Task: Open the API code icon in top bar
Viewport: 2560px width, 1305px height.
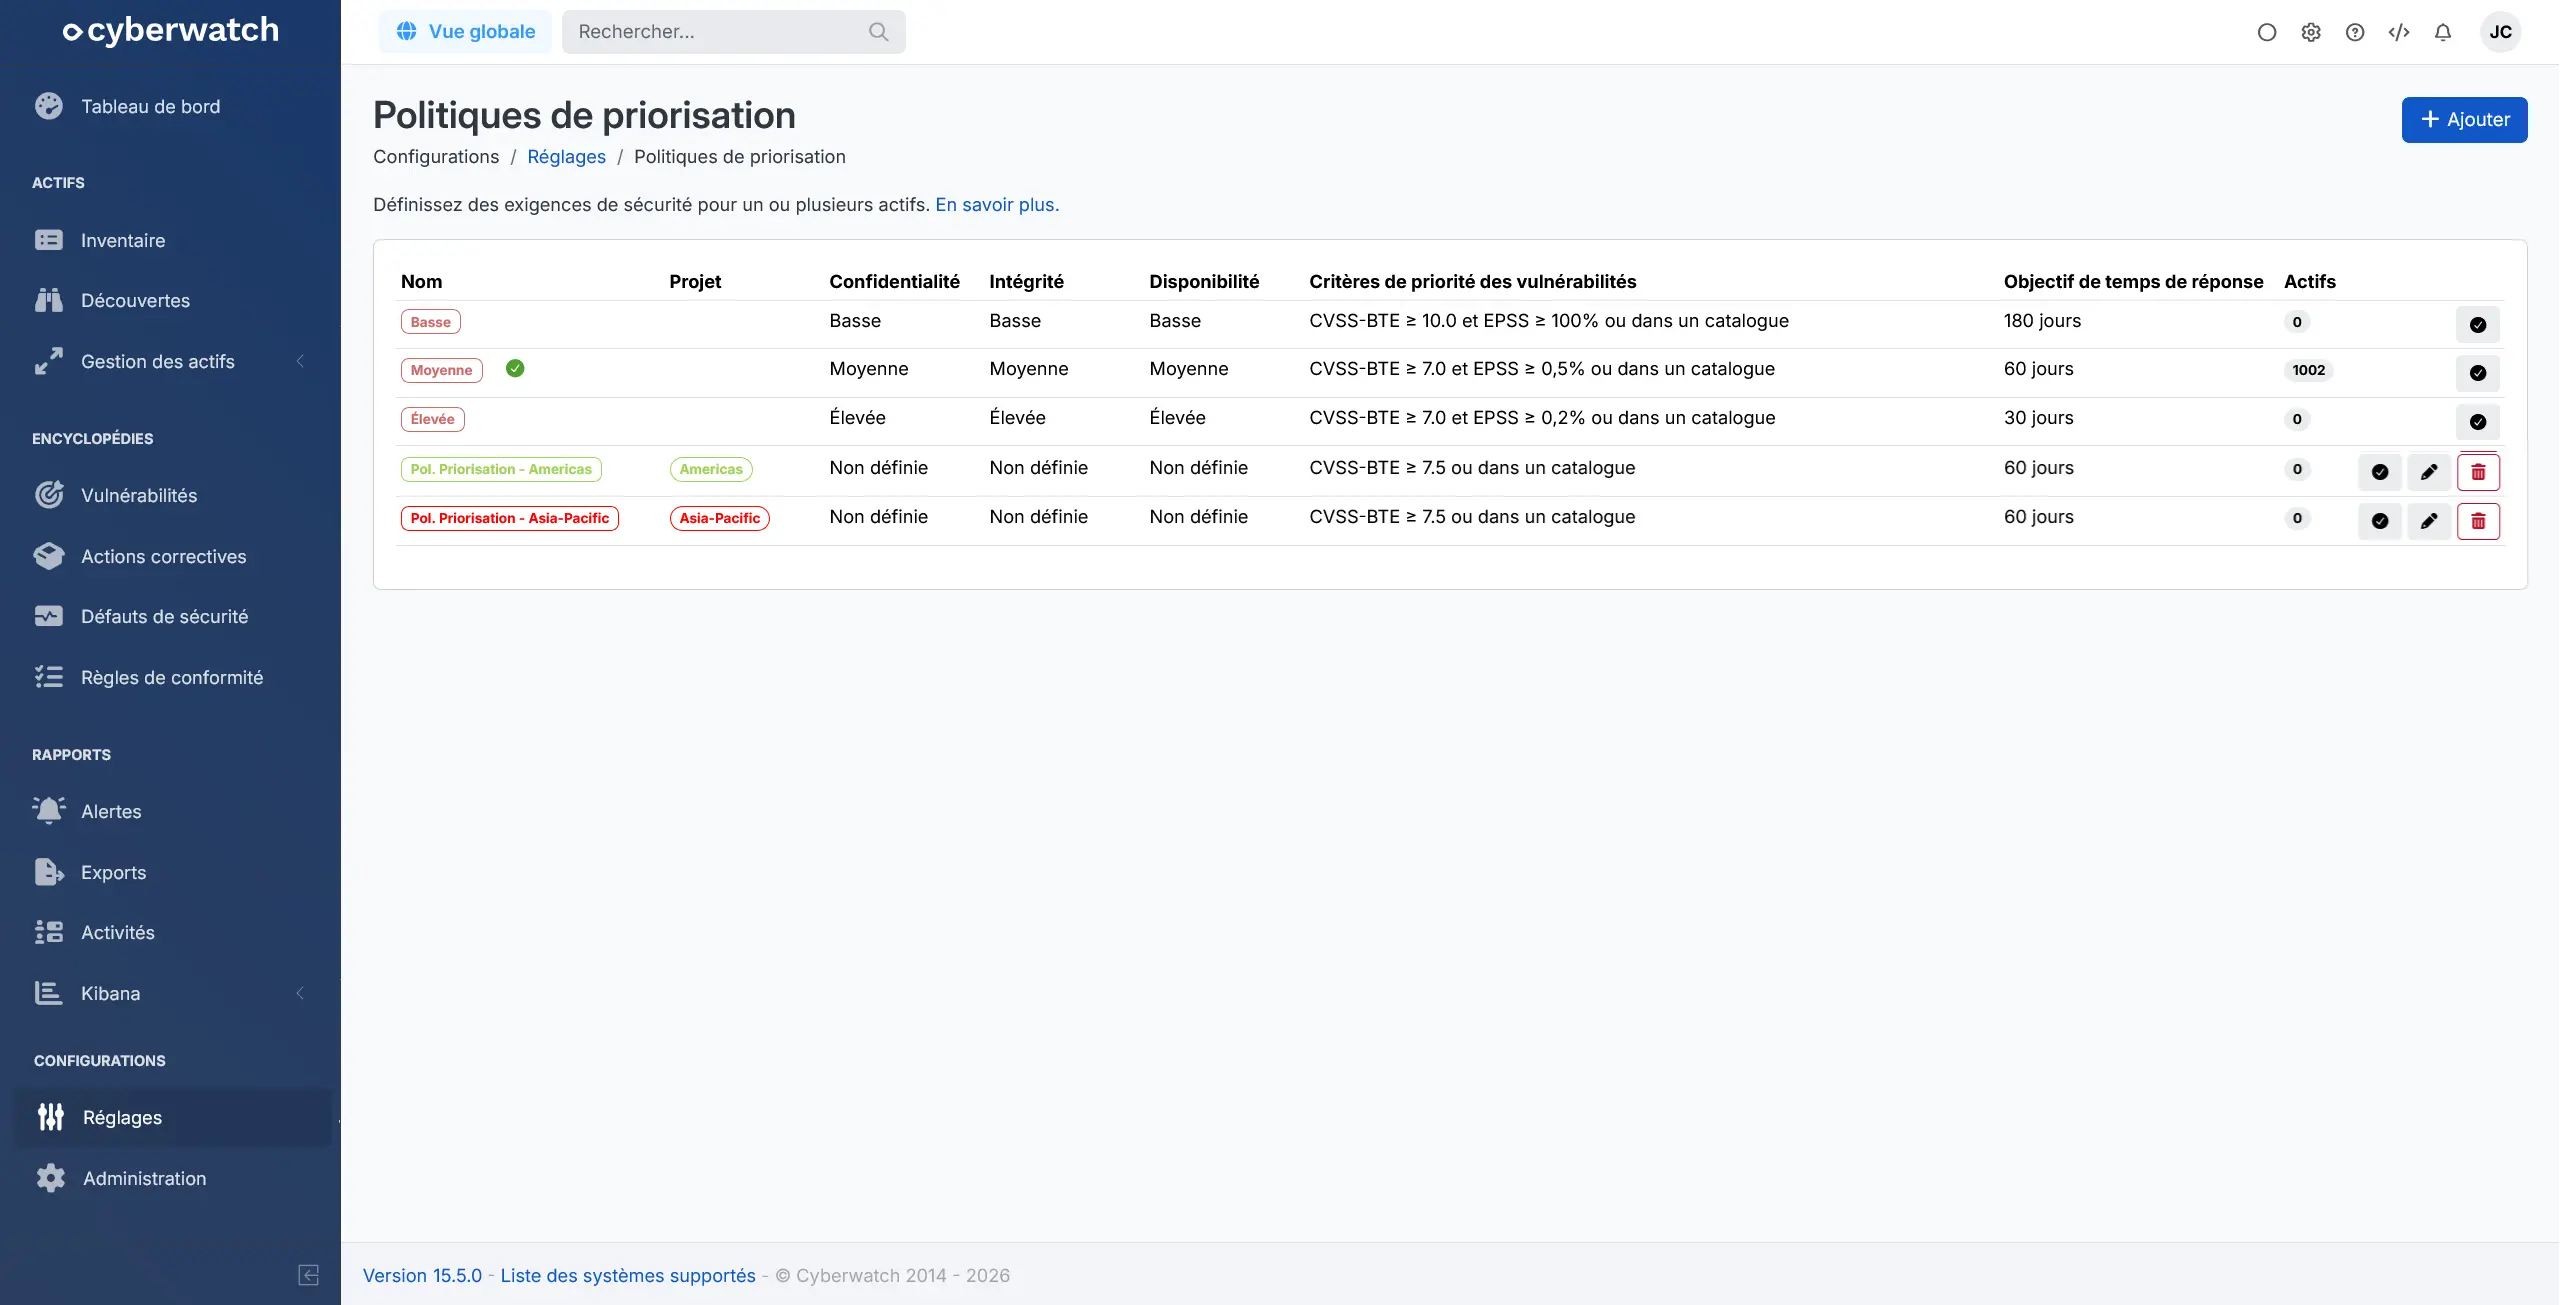Action: click(x=2399, y=32)
